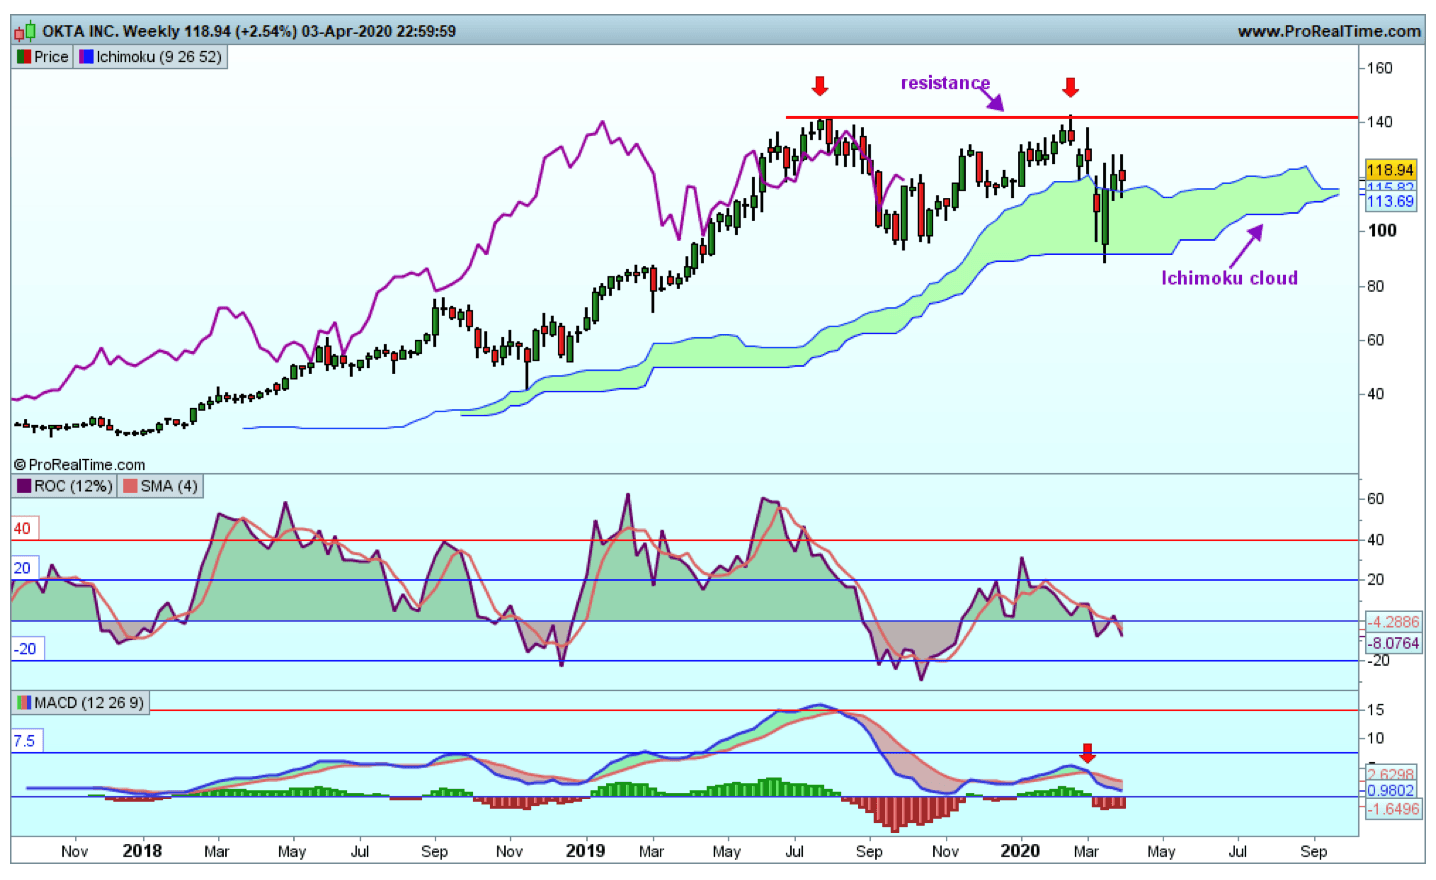The width and height of the screenshot is (1436, 880).
Task: Jump to the 2018 year marker
Action: (142, 851)
